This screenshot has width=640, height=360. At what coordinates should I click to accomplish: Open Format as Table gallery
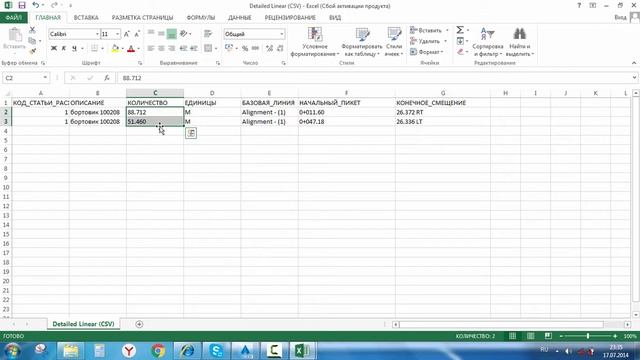(x=362, y=41)
